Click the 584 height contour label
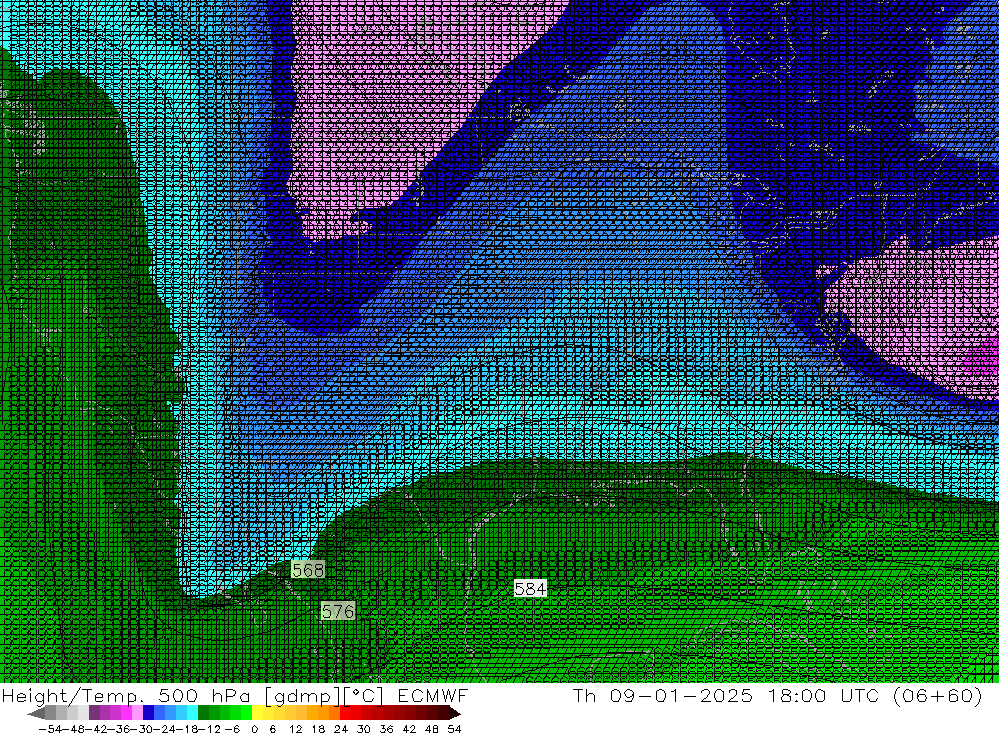Image resolution: width=1000 pixels, height=733 pixels. coord(530,589)
